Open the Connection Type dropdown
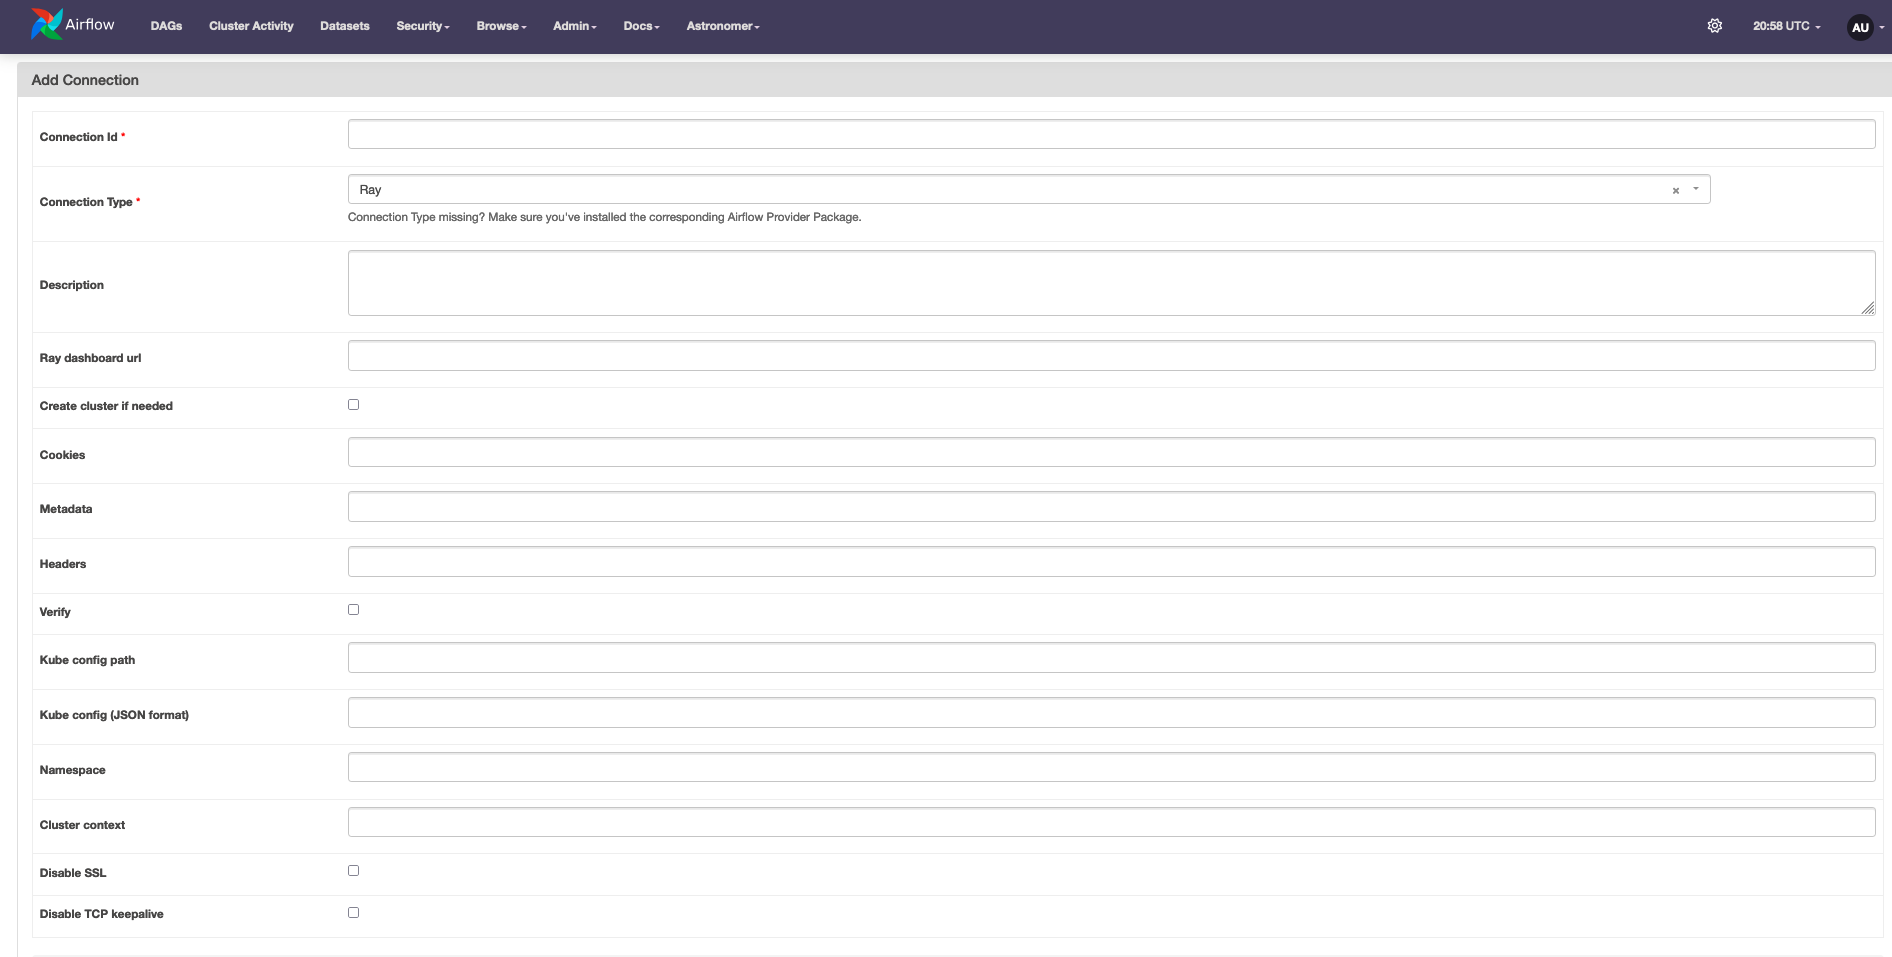The width and height of the screenshot is (1892, 957). pyautogui.click(x=1028, y=189)
